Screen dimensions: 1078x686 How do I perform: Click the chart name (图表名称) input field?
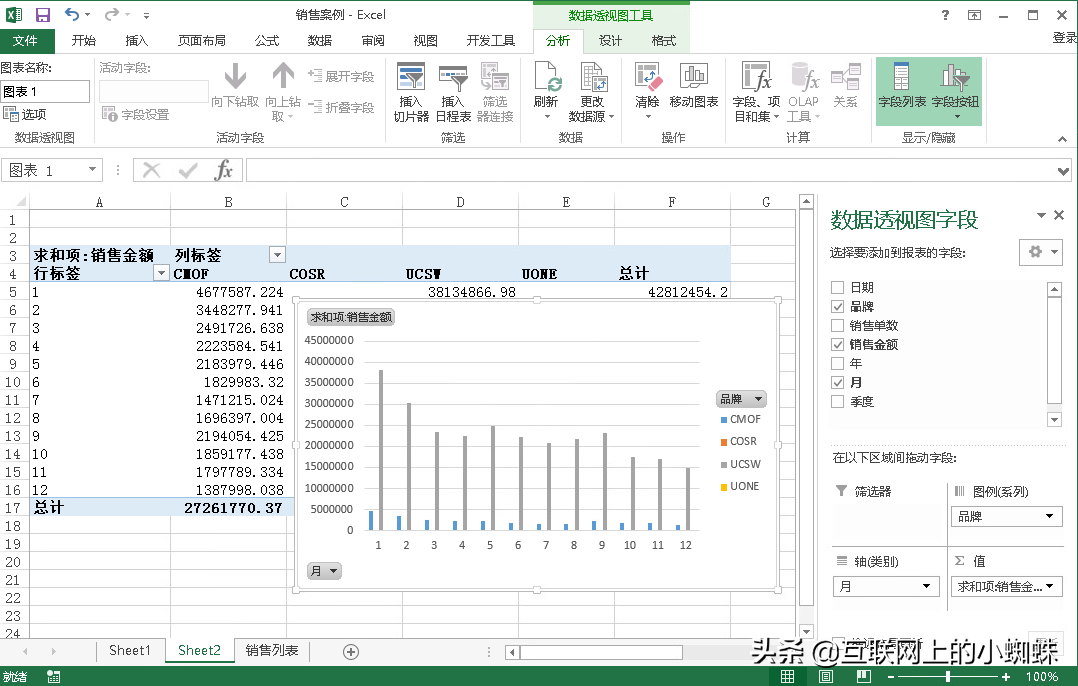click(45, 91)
